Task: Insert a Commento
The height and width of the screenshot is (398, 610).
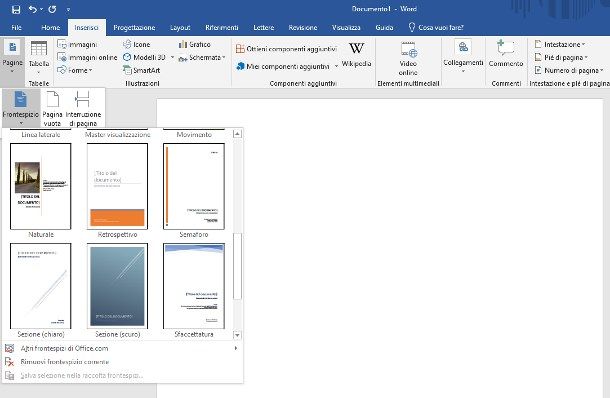Action: 506,54
